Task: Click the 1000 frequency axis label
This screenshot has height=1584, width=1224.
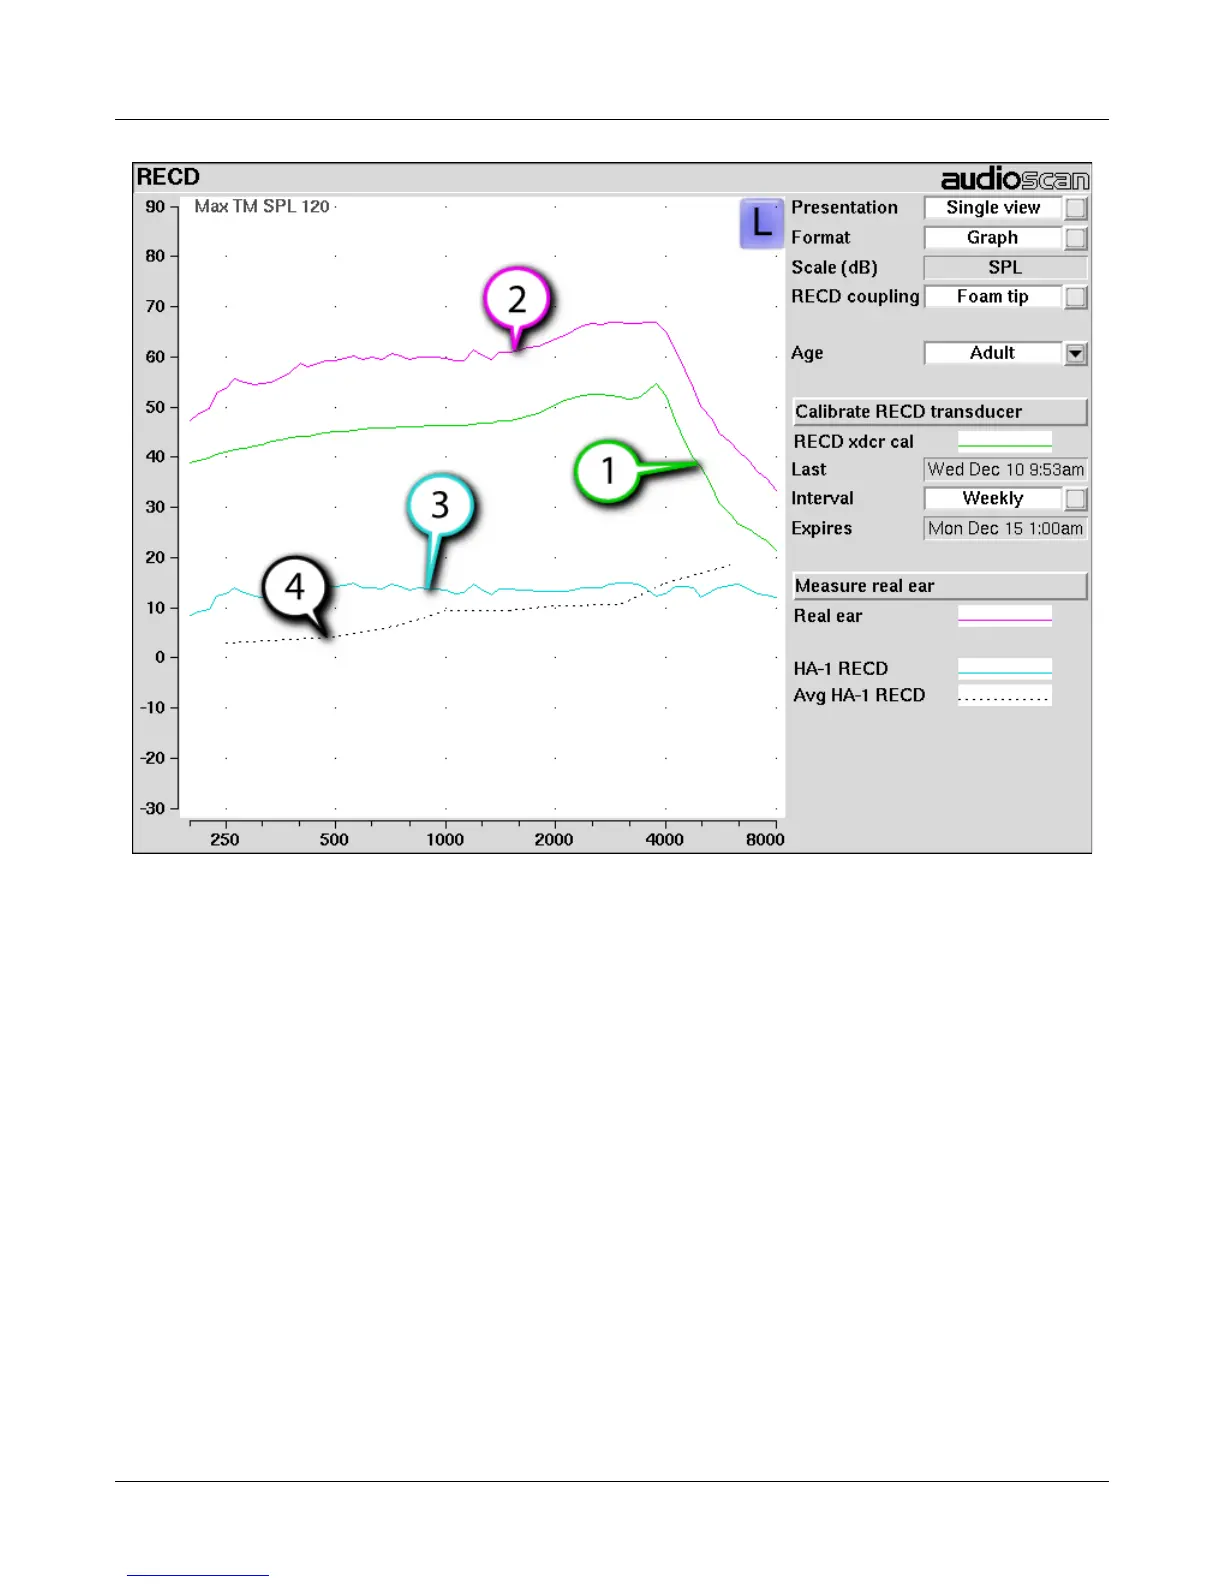Action: pyautogui.click(x=445, y=840)
